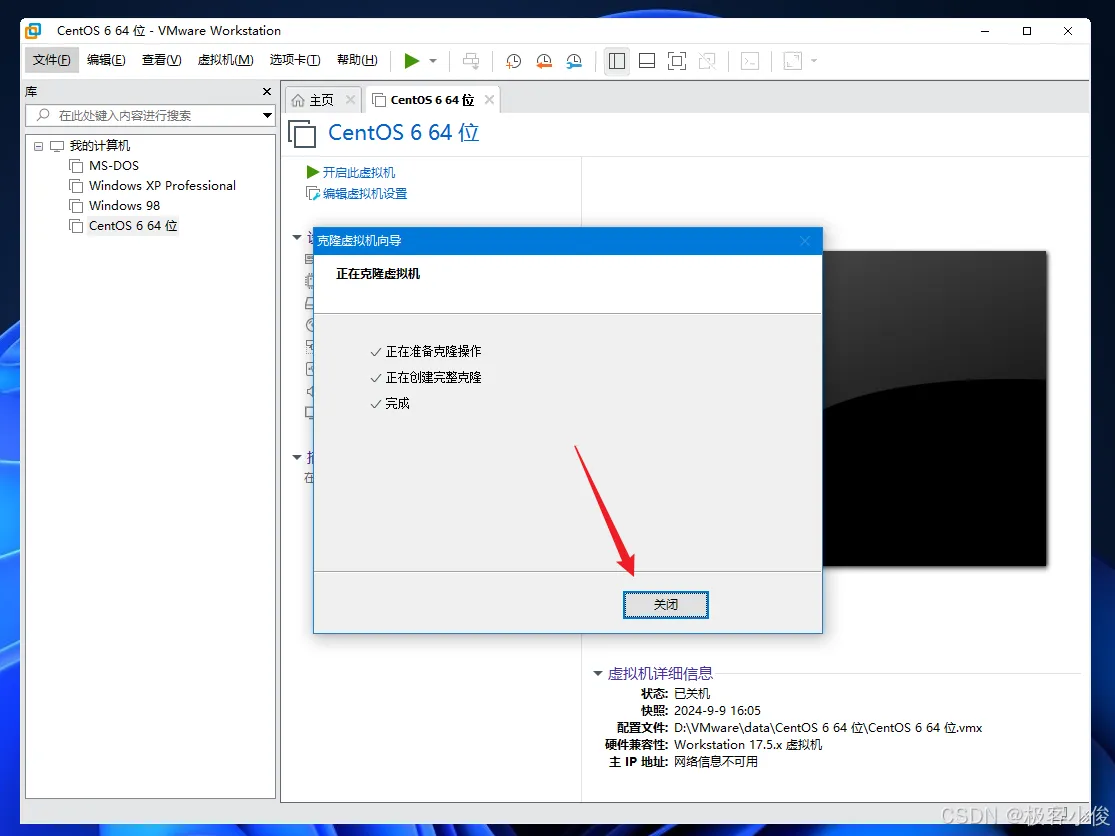Collapse the 我的计算机 tree node
The width and height of the screenshot is (1115, 836).
(x=38, y=146)
